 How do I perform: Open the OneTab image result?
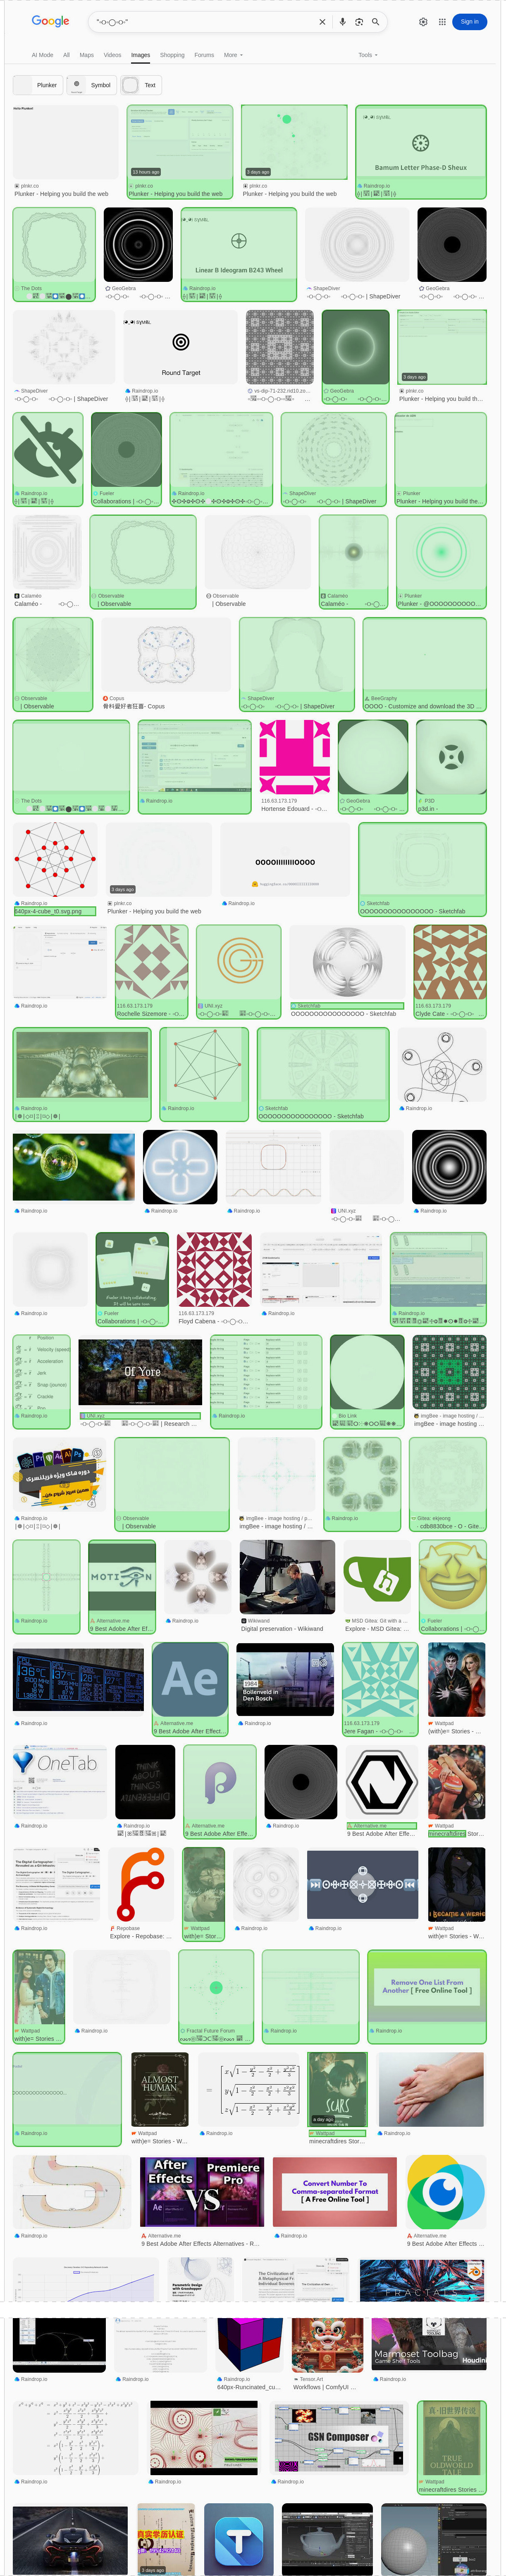[x=60, y=1782]
